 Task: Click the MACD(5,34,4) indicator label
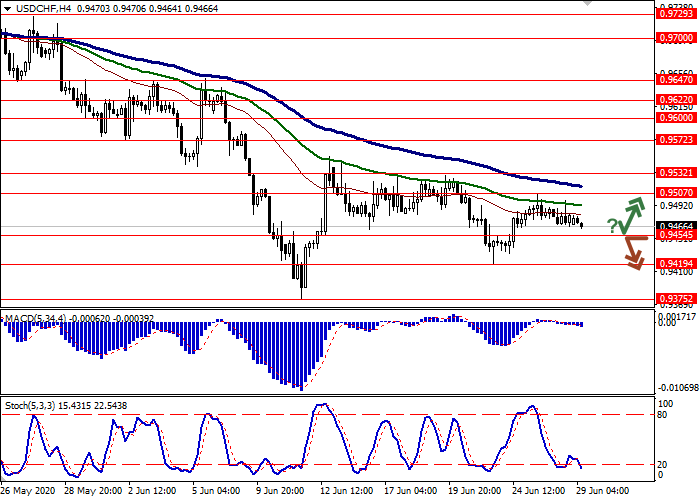pos(36,319)
